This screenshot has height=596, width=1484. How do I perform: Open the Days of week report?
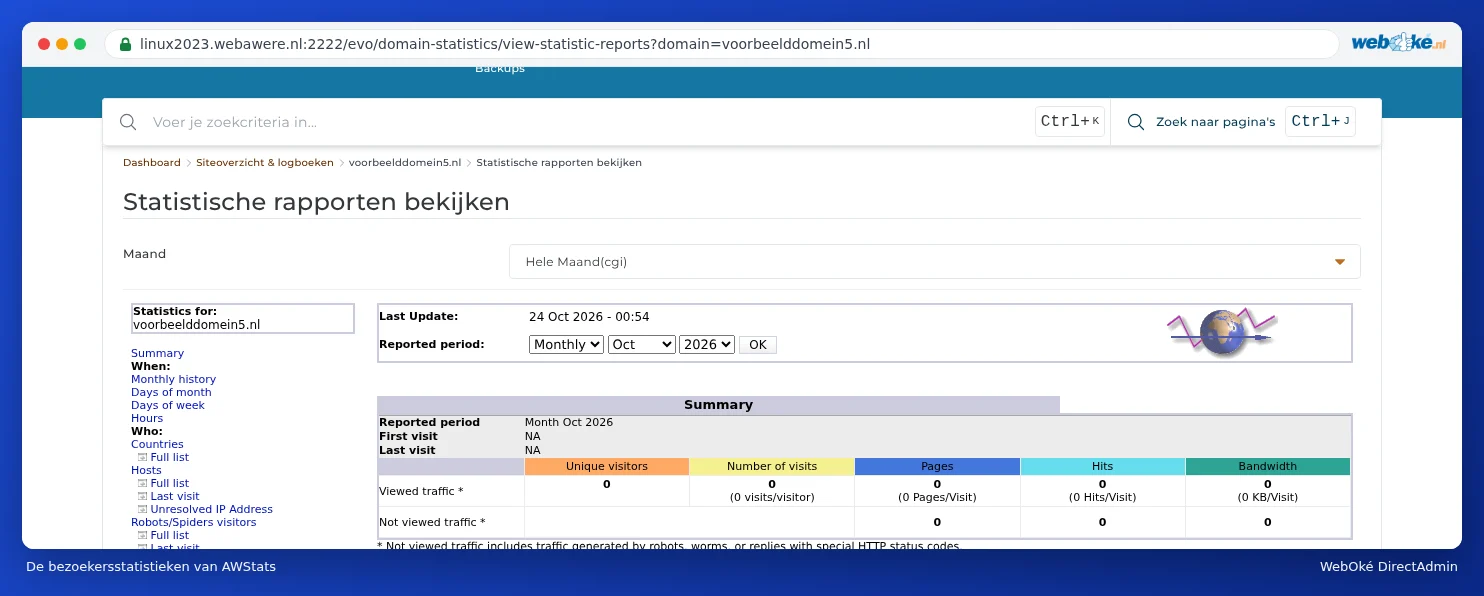[x=168, y=406]
